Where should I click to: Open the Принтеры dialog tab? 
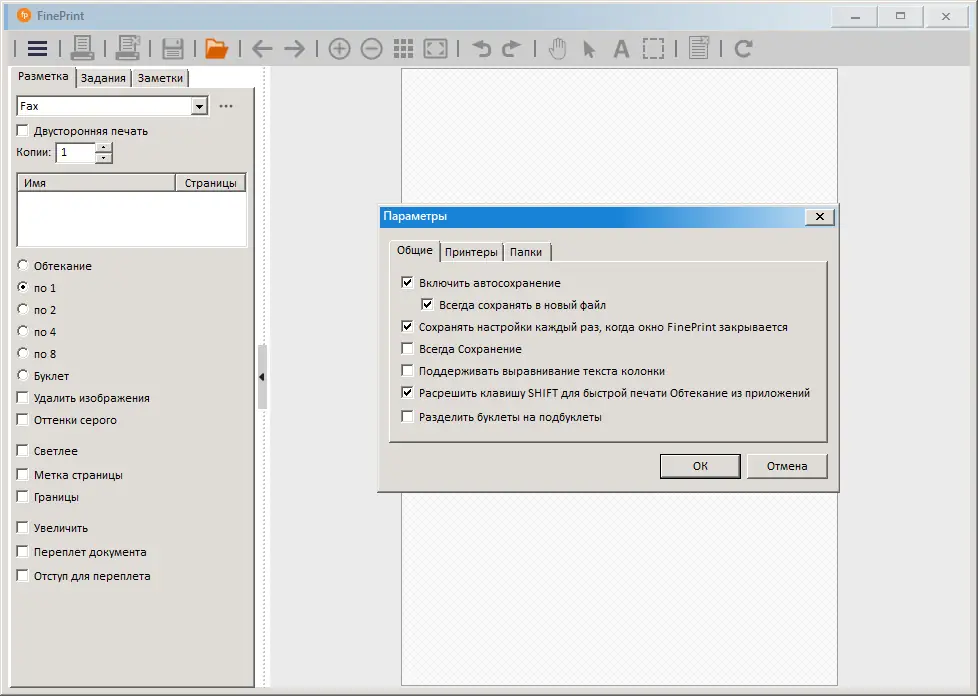471,252
